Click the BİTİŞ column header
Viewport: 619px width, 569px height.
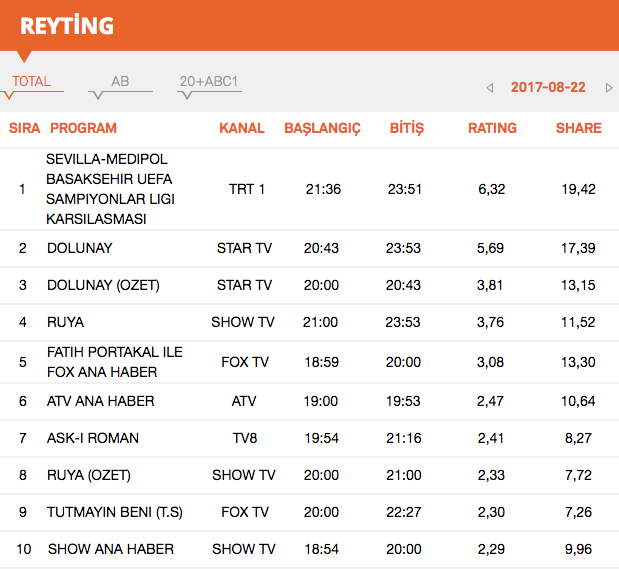(406, 128)
